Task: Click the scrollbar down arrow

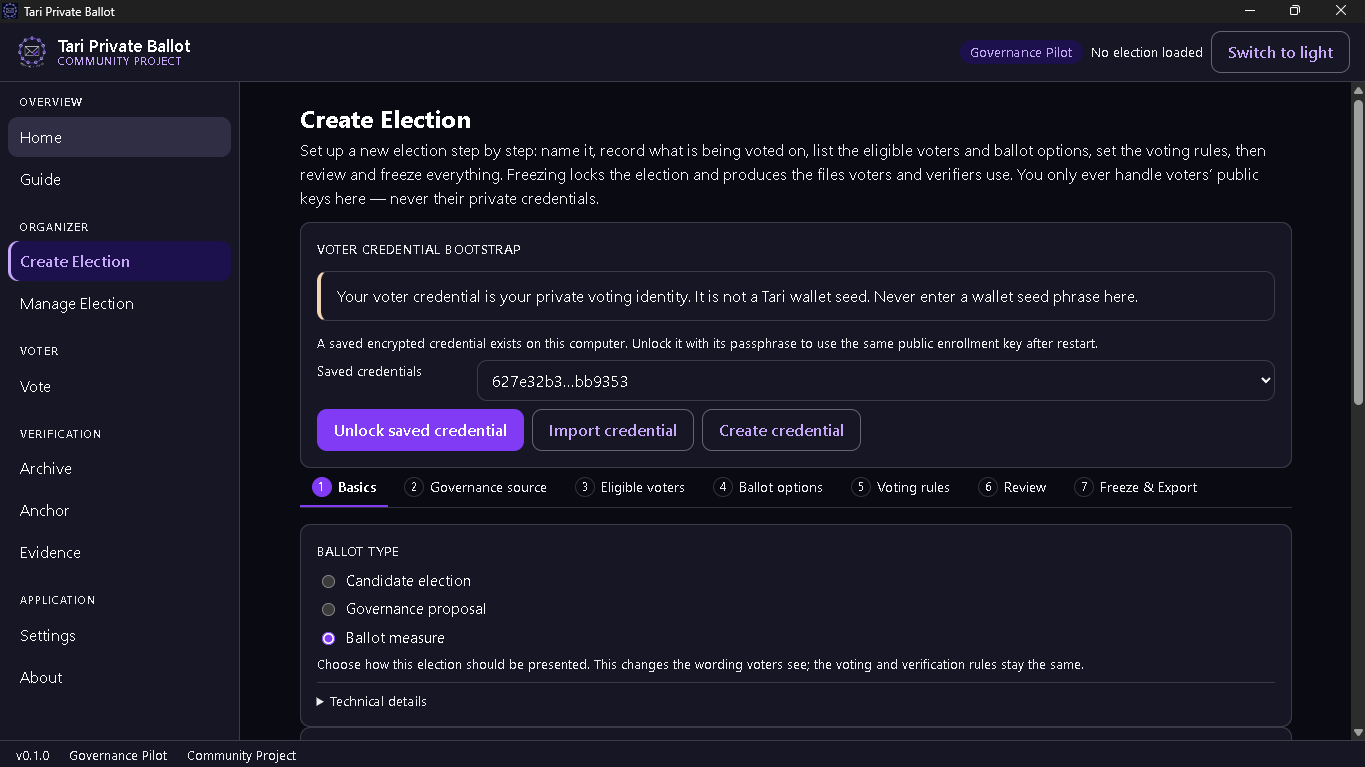Action: pyautogui.click(x=1358, y=732)
